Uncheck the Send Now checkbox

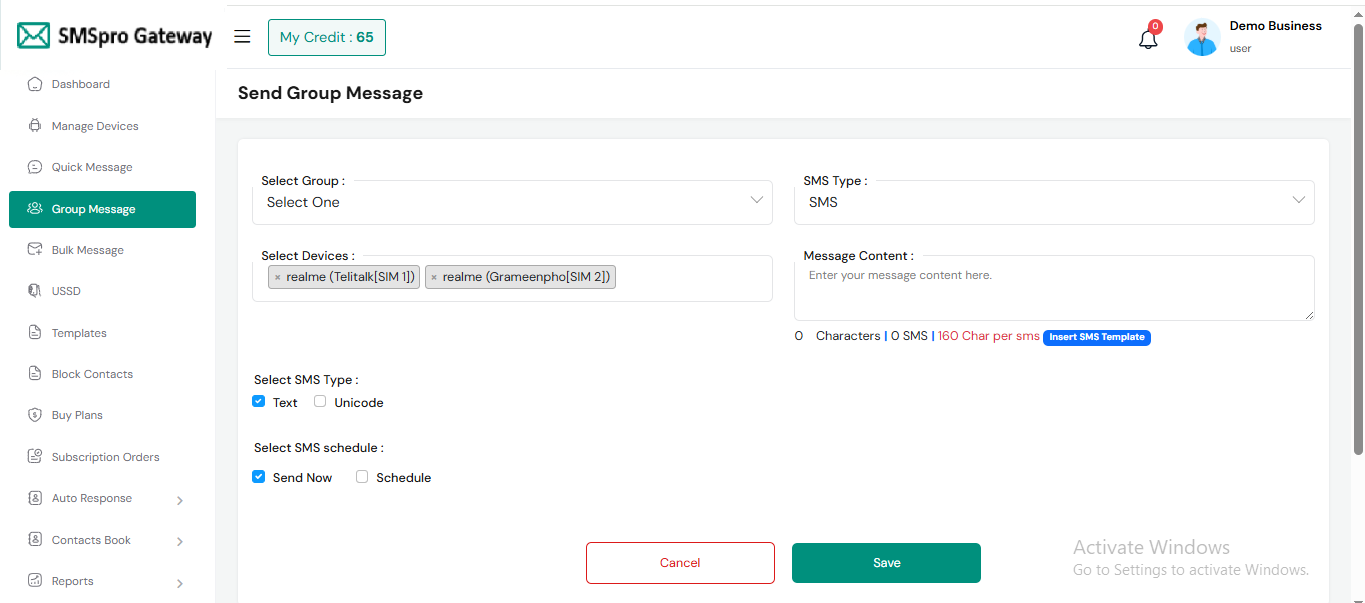(x=259, y=477)
